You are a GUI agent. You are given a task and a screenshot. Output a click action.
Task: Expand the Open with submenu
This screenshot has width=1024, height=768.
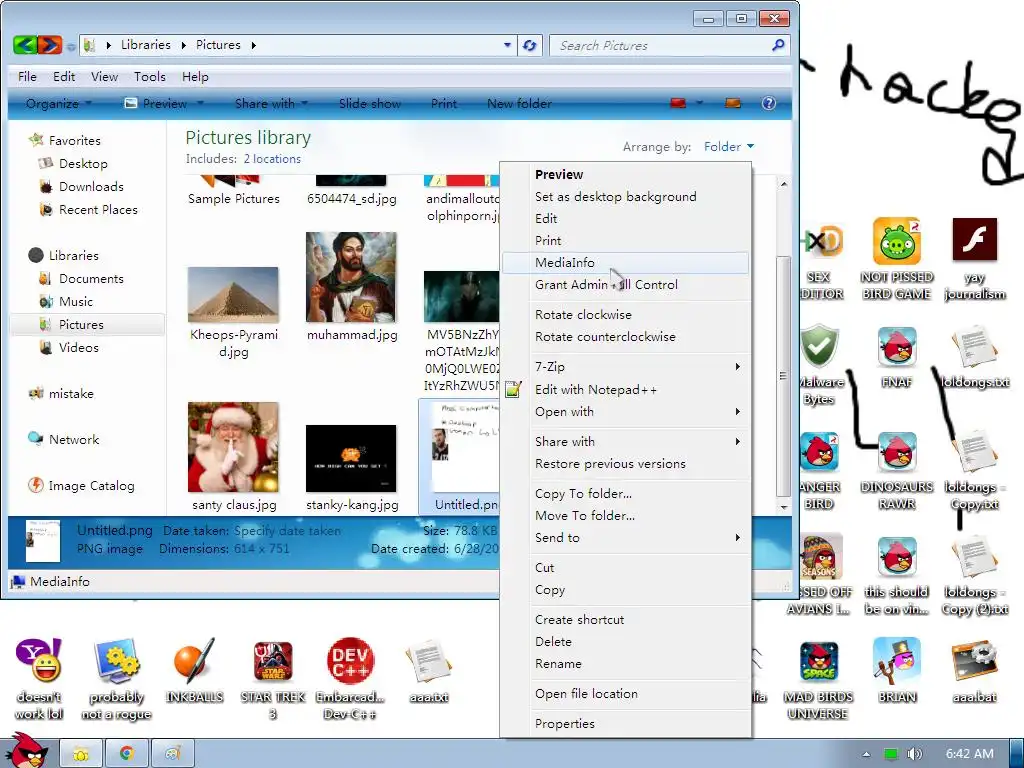tap(625, 412)
